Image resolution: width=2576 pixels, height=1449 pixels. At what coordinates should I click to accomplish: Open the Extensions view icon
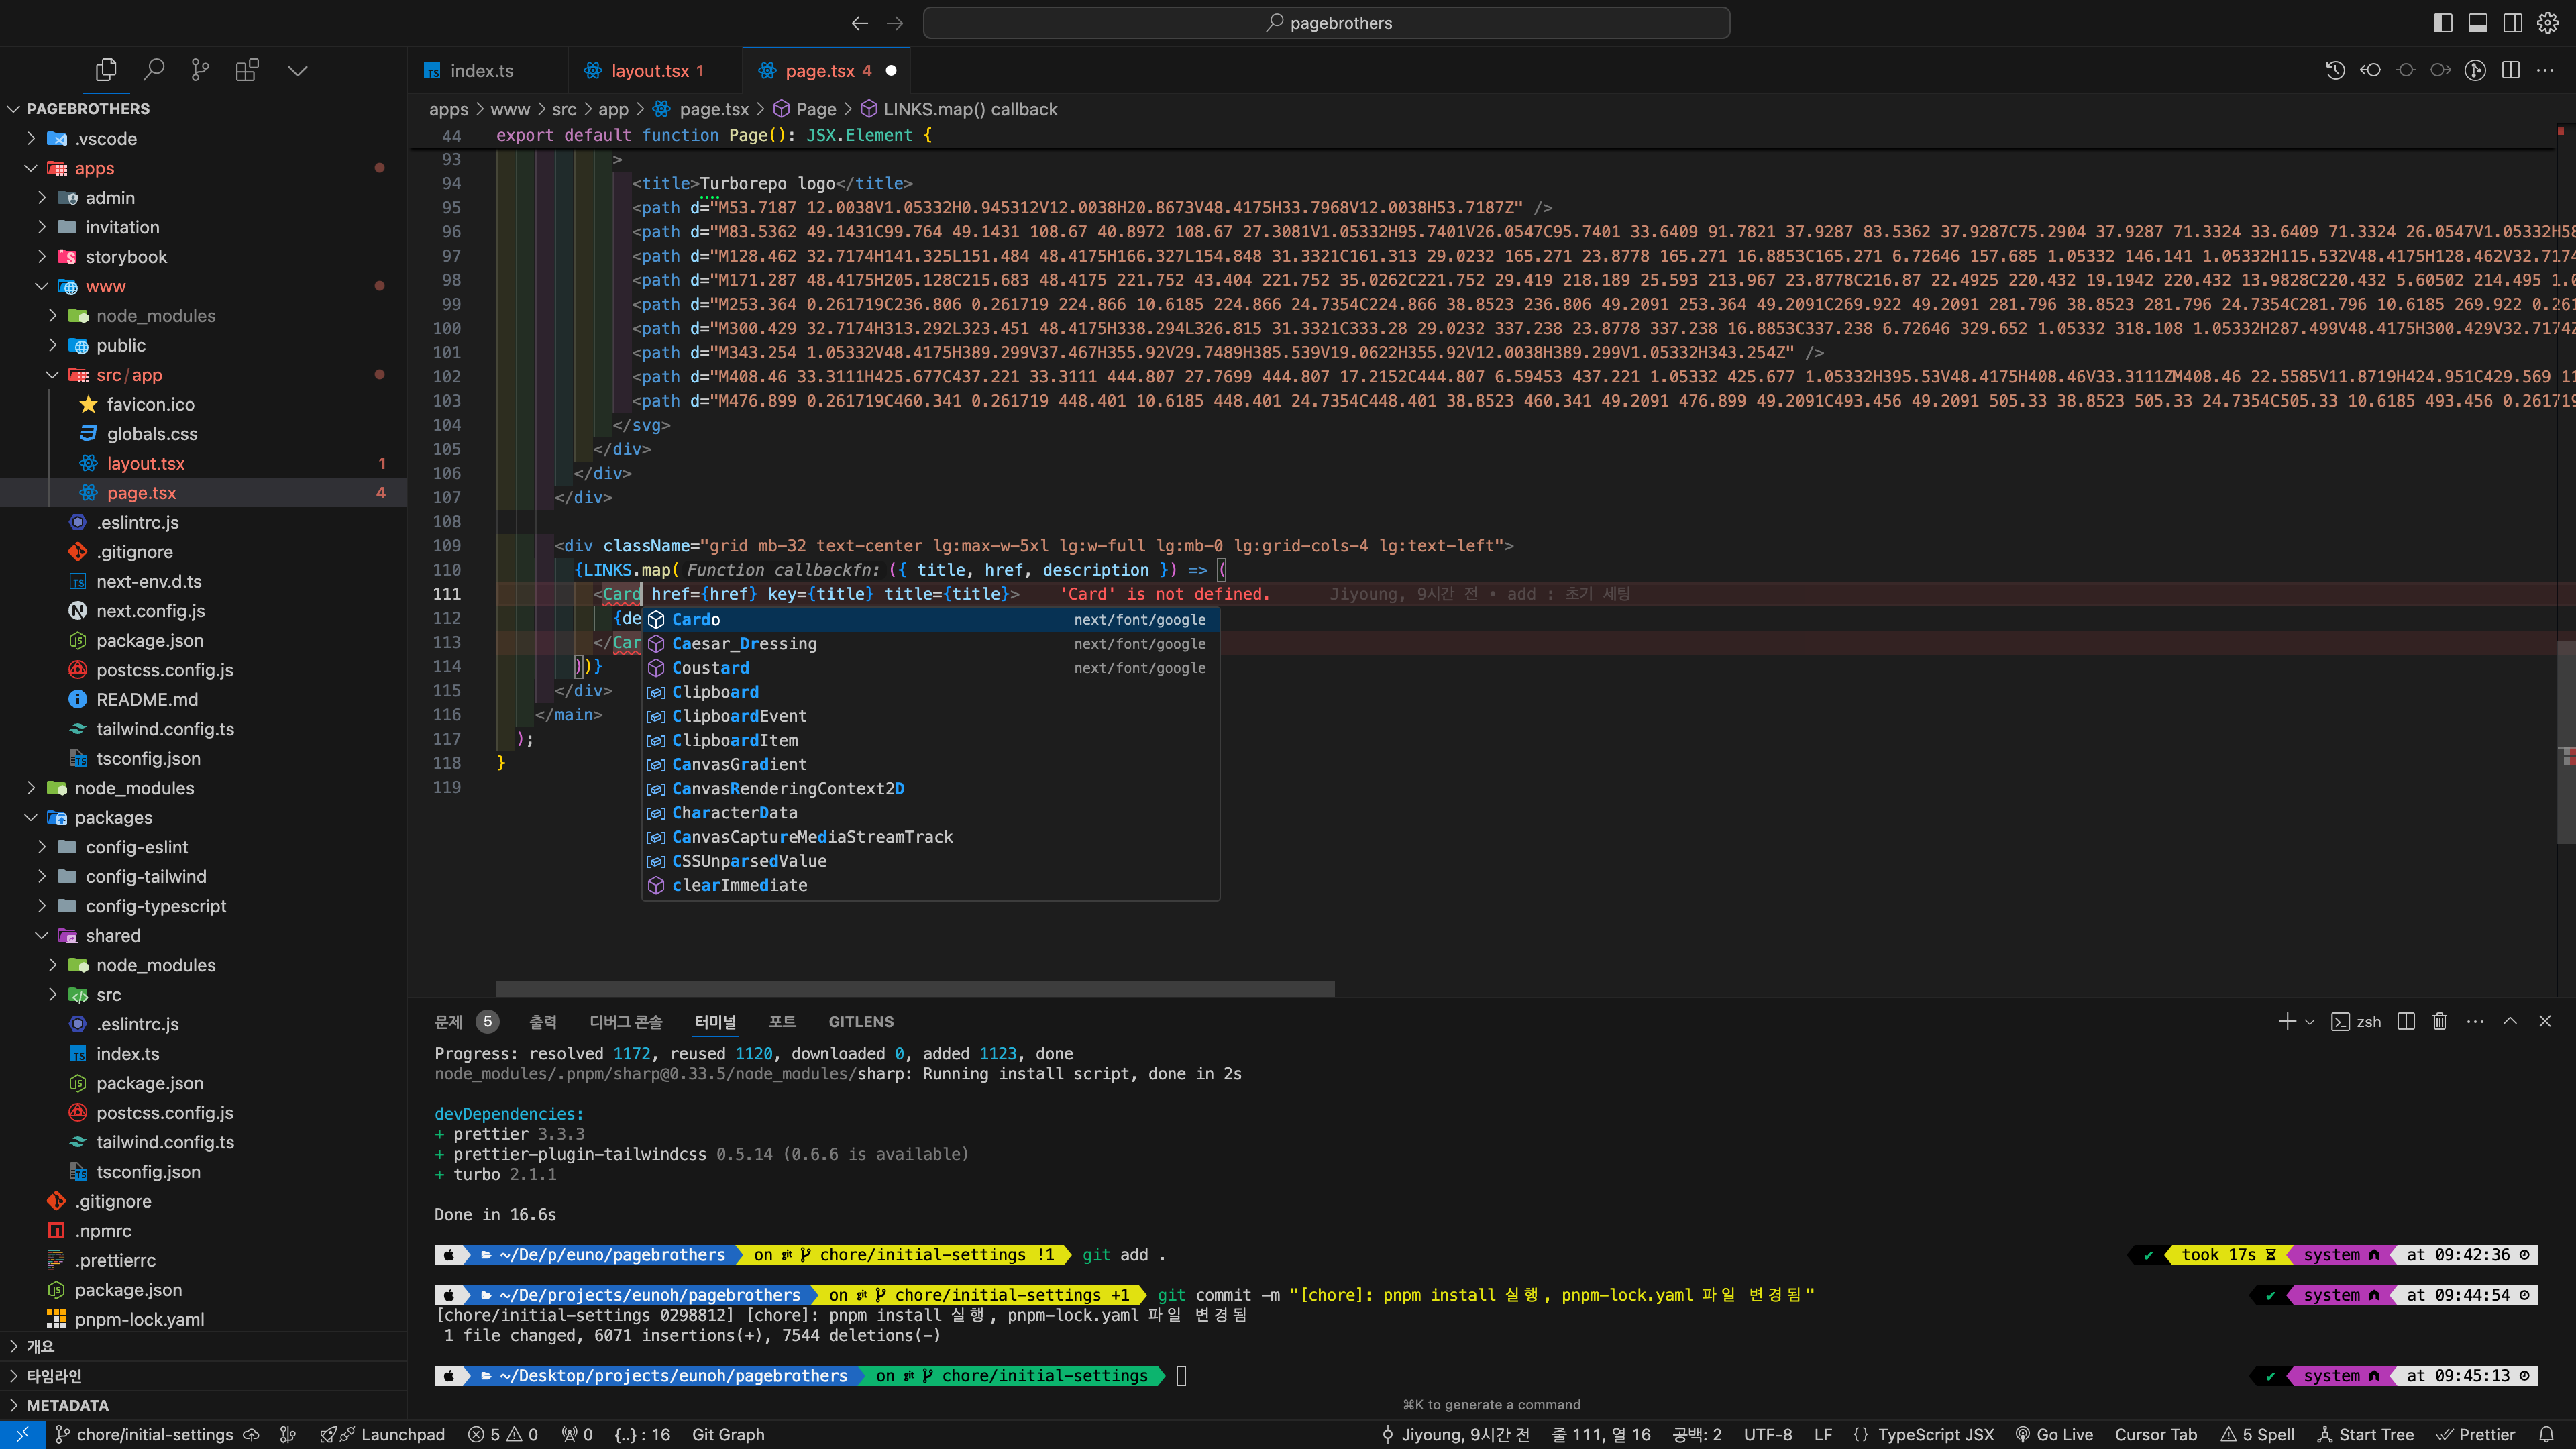pyautogui.click(x=247, y=70)
